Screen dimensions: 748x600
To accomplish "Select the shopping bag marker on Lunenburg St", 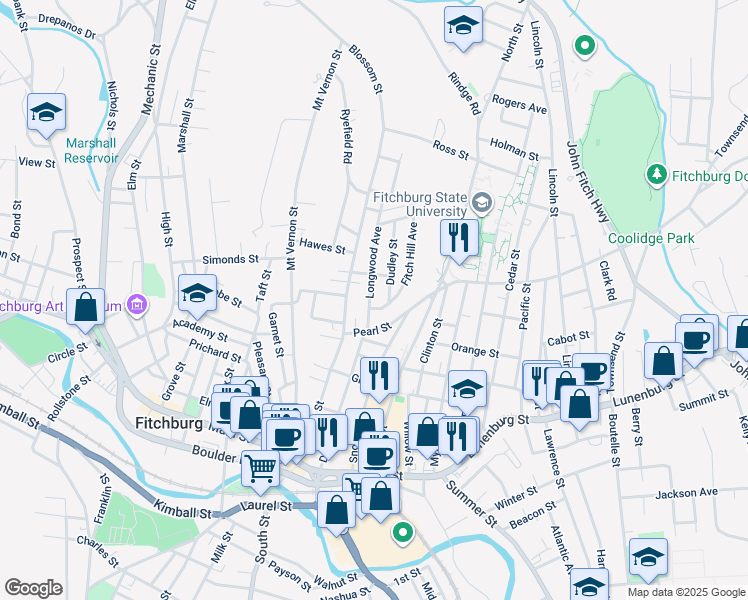I will click(x=579, y=403).
